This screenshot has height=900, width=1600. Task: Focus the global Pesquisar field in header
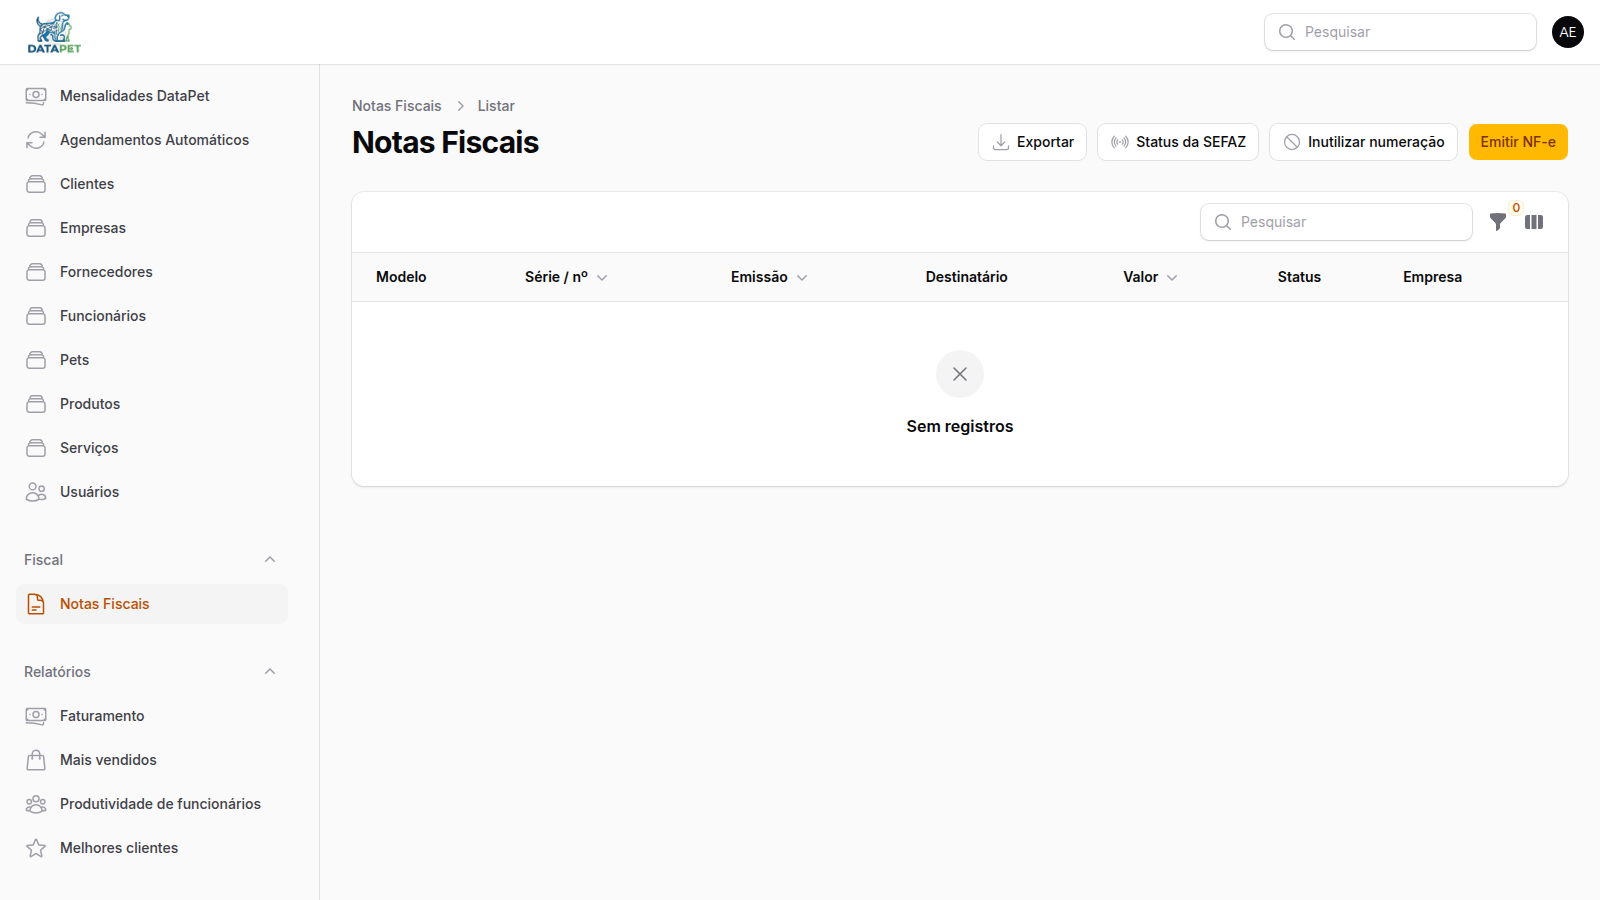pos(1400,32)
